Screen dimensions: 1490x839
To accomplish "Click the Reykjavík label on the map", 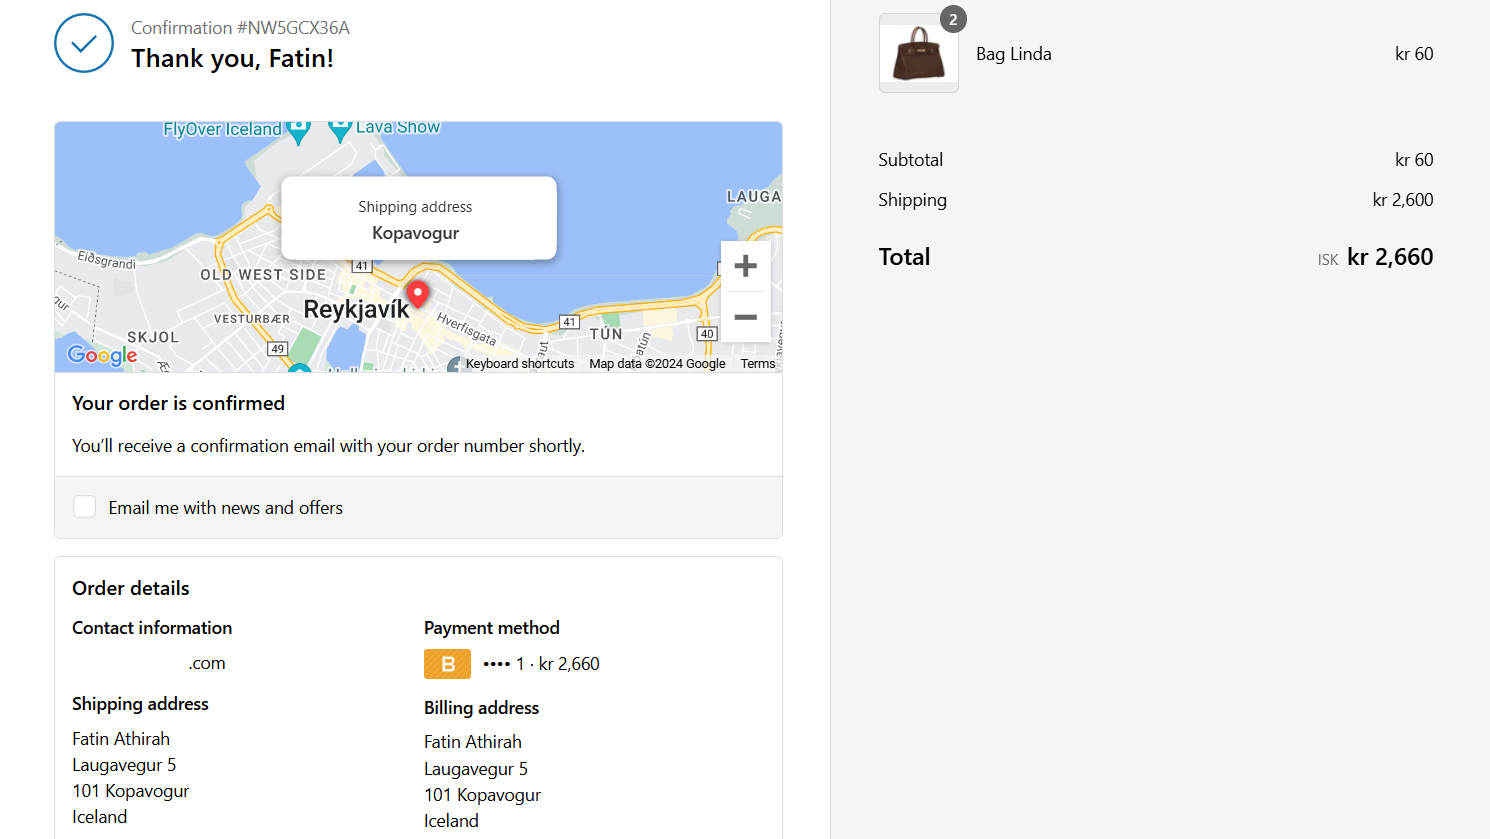I will [356, 310].
